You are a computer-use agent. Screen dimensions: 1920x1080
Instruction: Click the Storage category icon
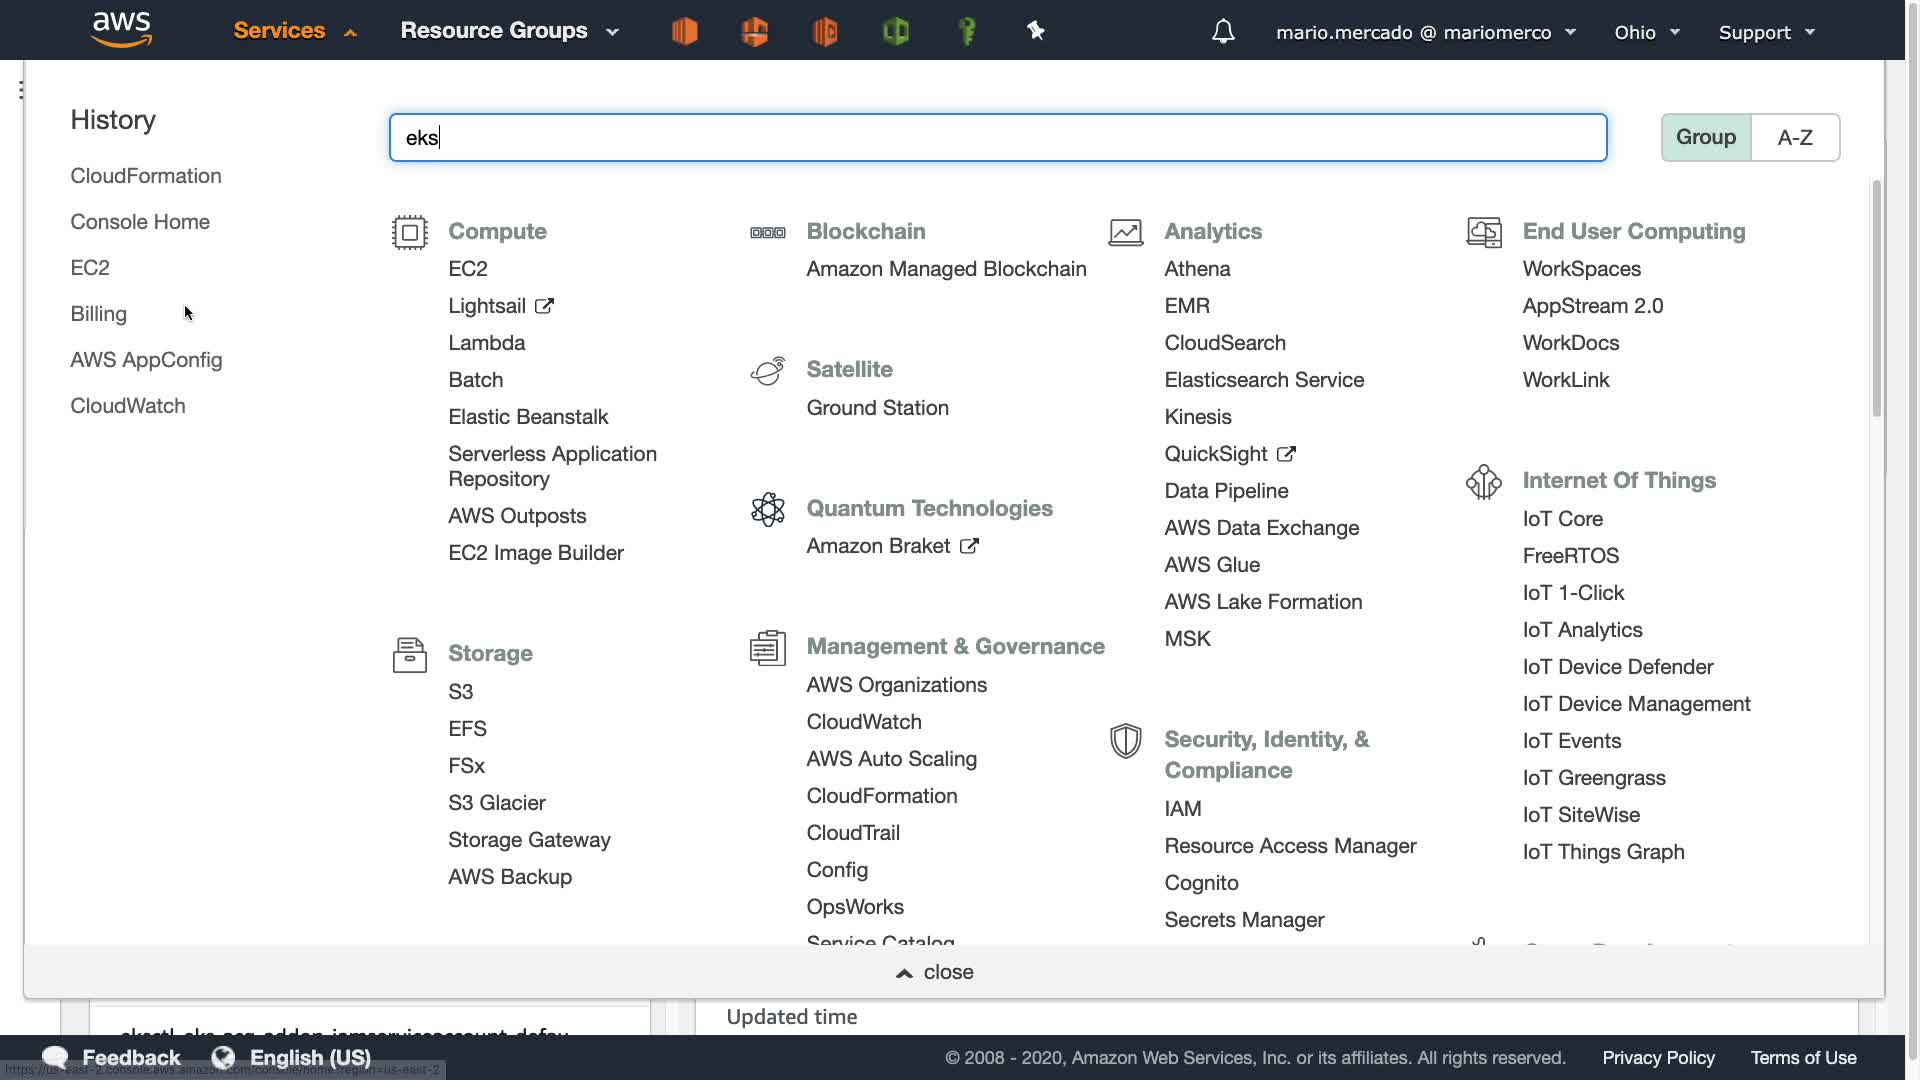point(410,655)
